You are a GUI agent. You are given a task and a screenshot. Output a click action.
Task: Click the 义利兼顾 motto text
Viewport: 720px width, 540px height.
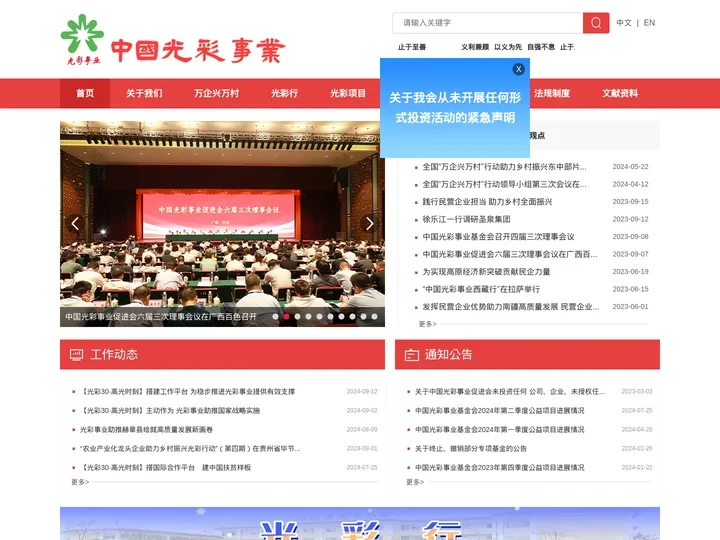475,47
